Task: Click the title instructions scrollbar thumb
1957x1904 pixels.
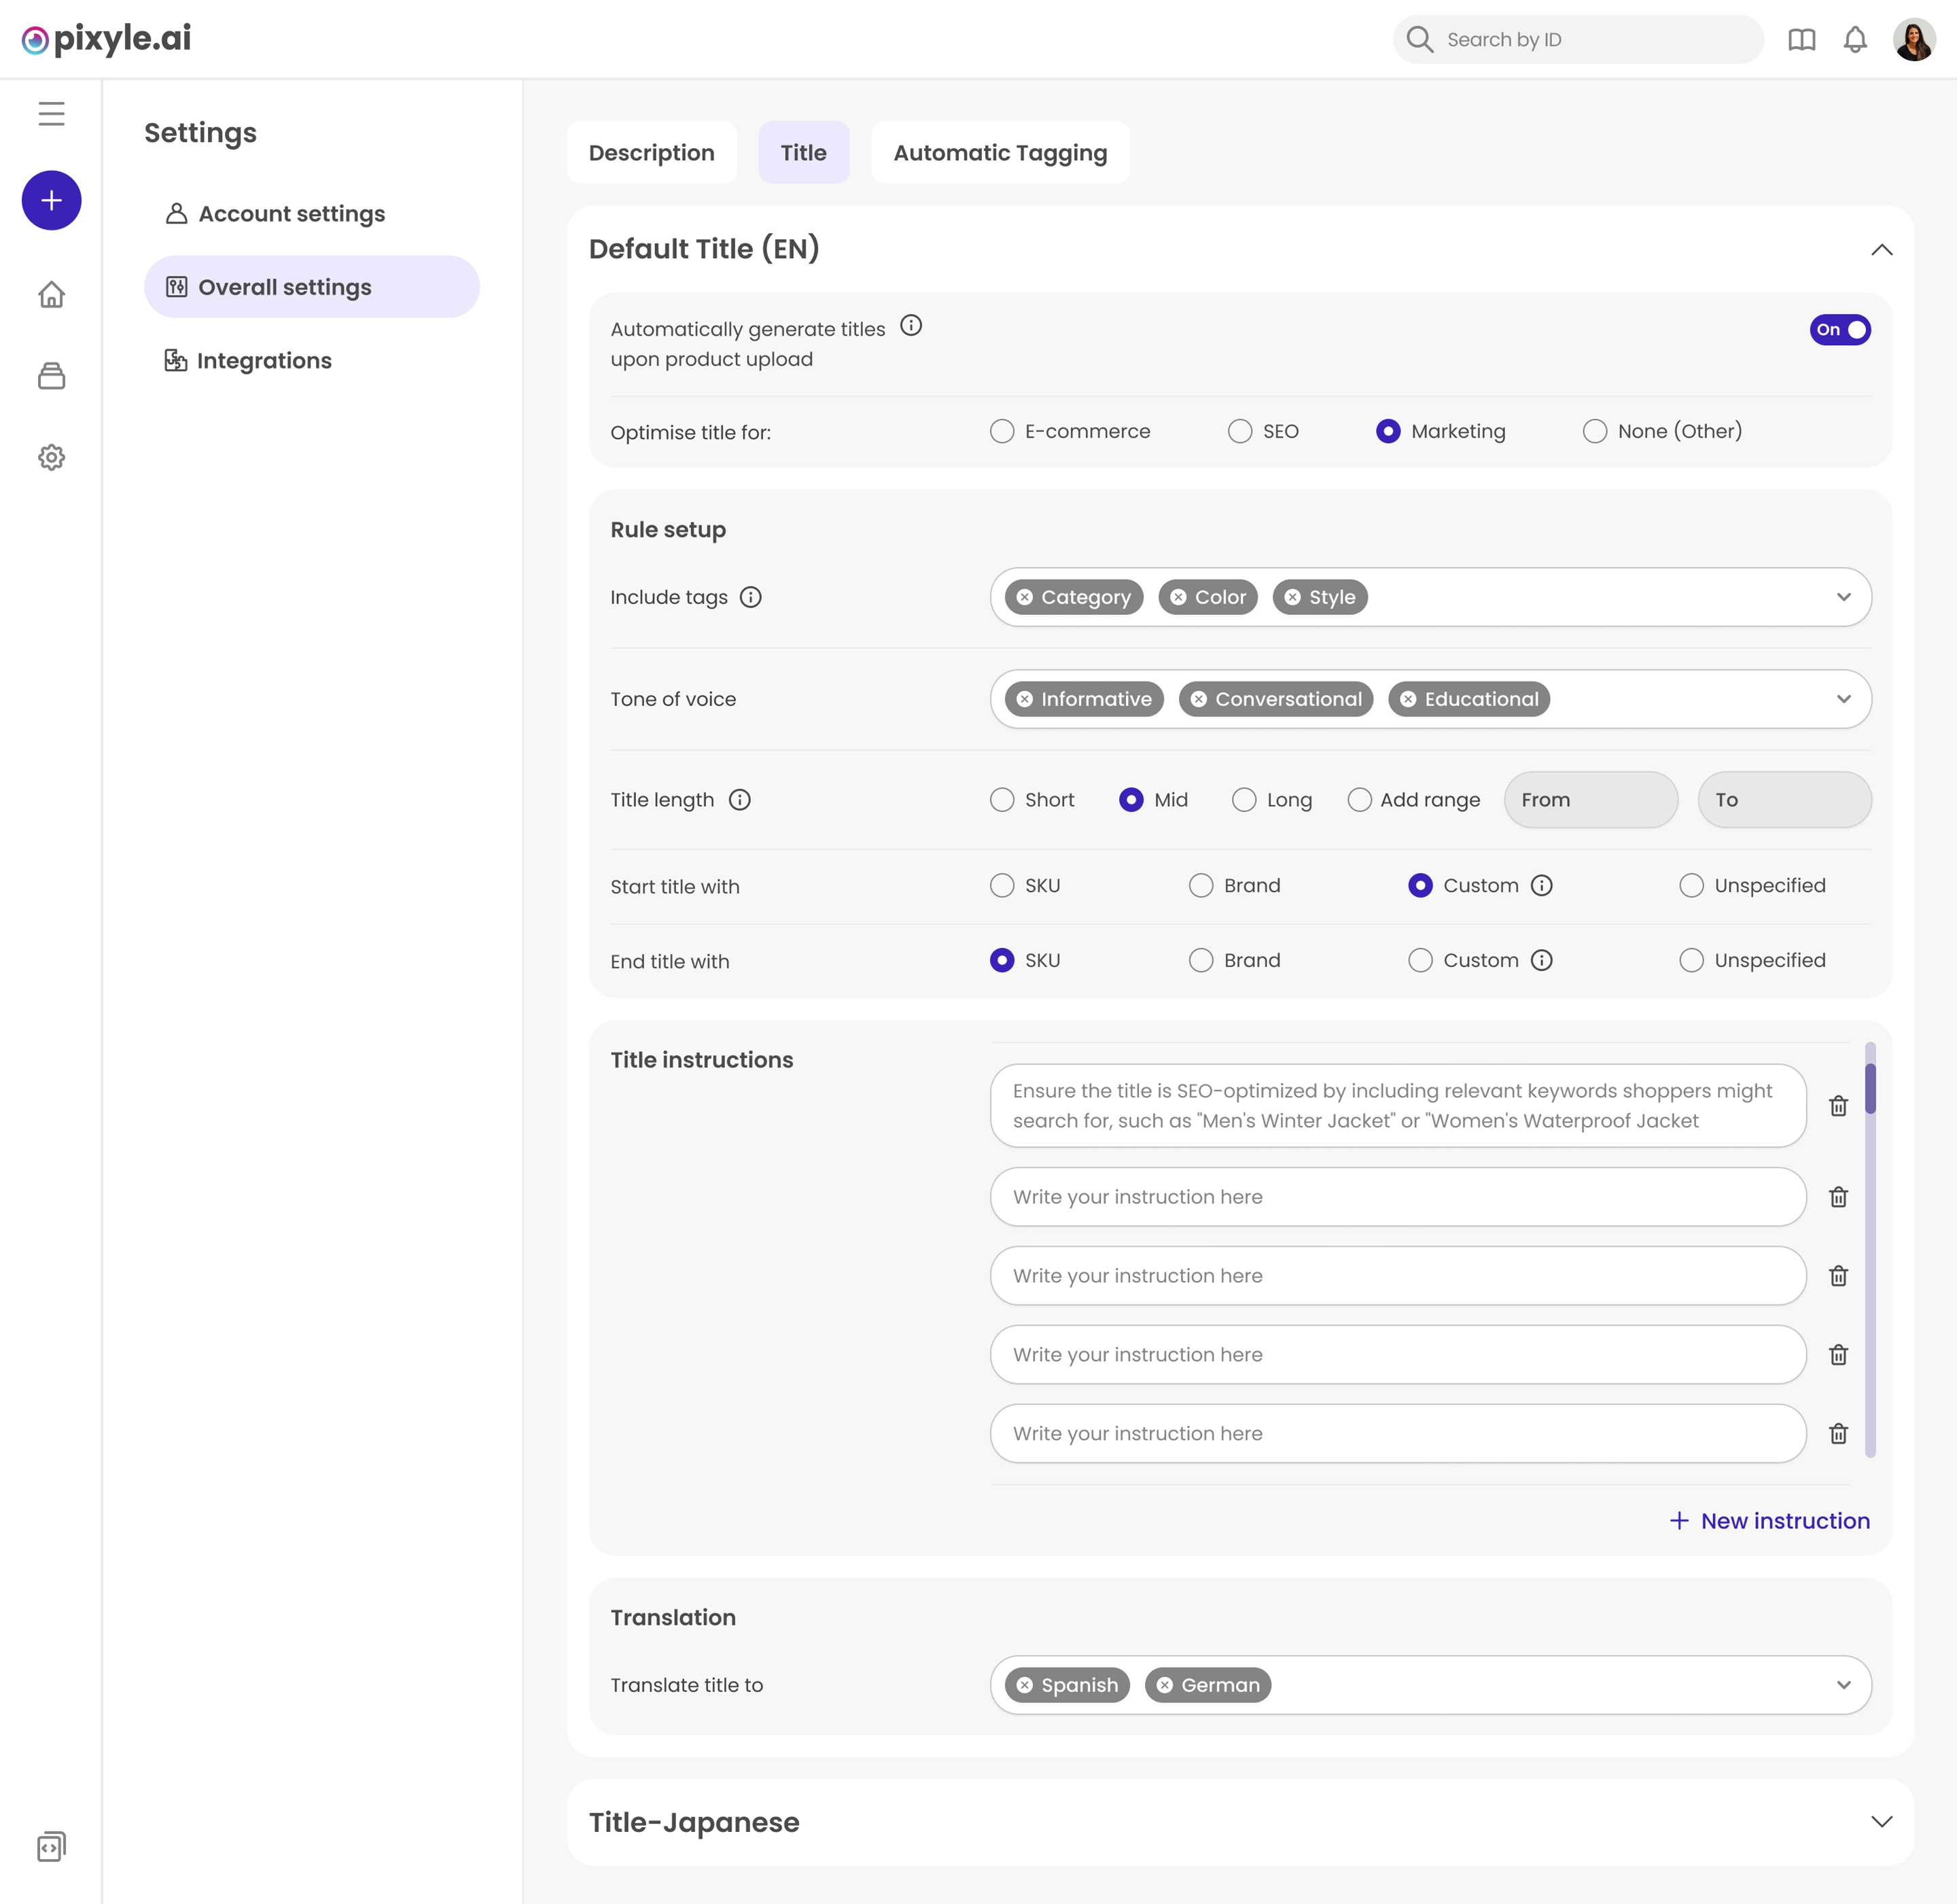Action: [1869, 1088]
